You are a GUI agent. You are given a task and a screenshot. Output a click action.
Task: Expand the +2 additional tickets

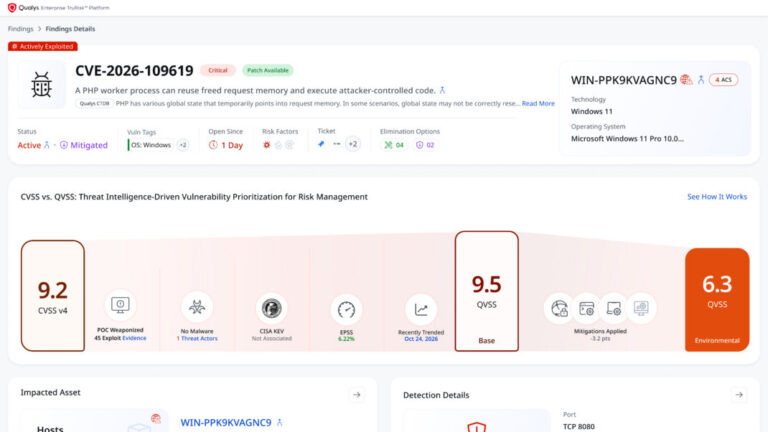point(353,144)
